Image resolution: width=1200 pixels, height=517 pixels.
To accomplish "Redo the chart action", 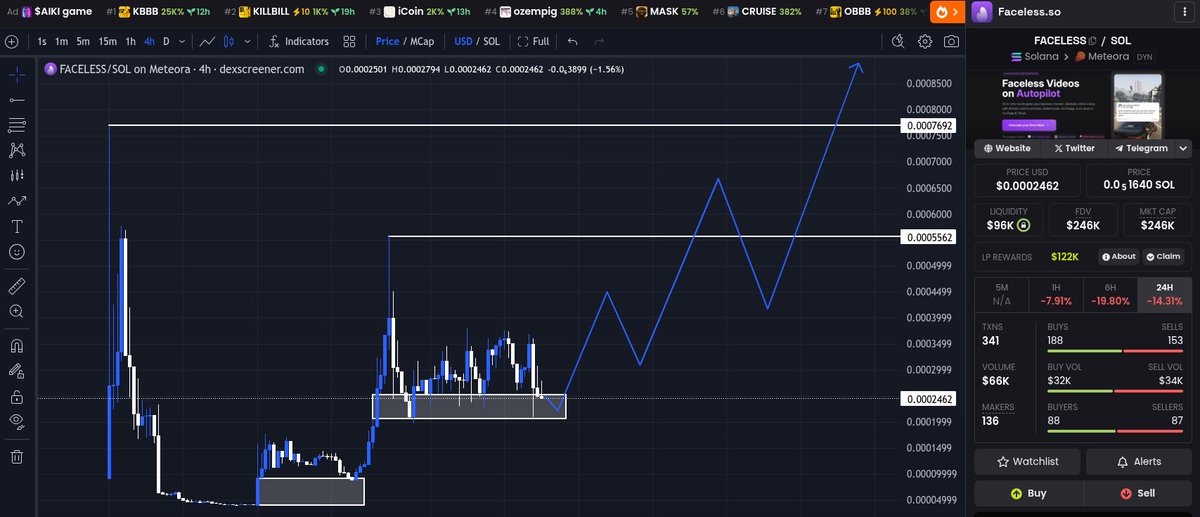I will pyautogui.click(x=599, y=41).
